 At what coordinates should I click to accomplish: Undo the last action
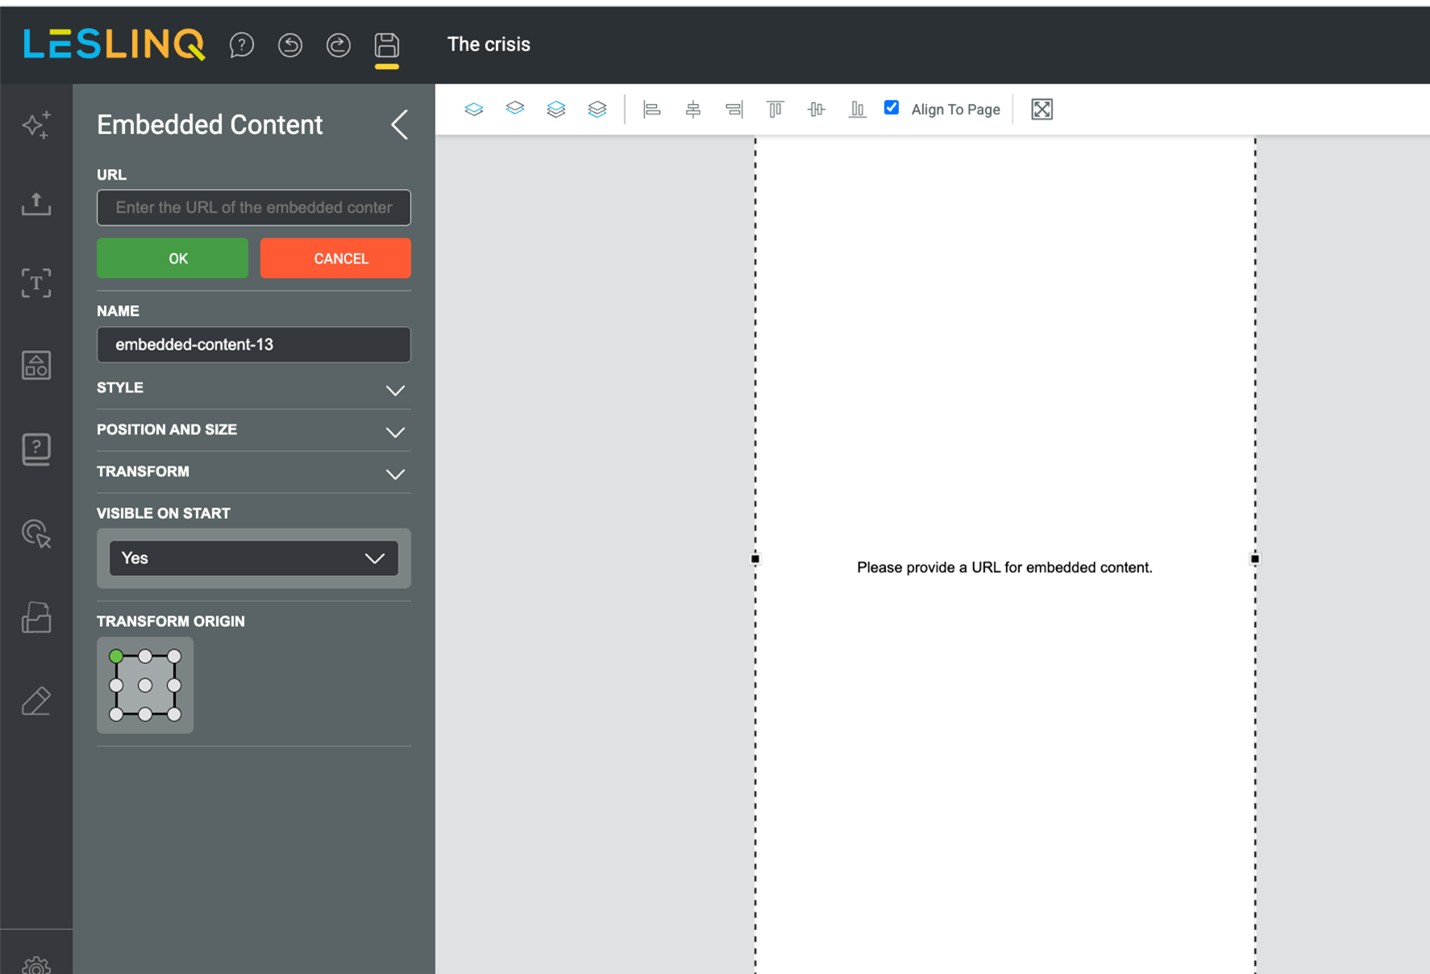(x=290, y=44)
